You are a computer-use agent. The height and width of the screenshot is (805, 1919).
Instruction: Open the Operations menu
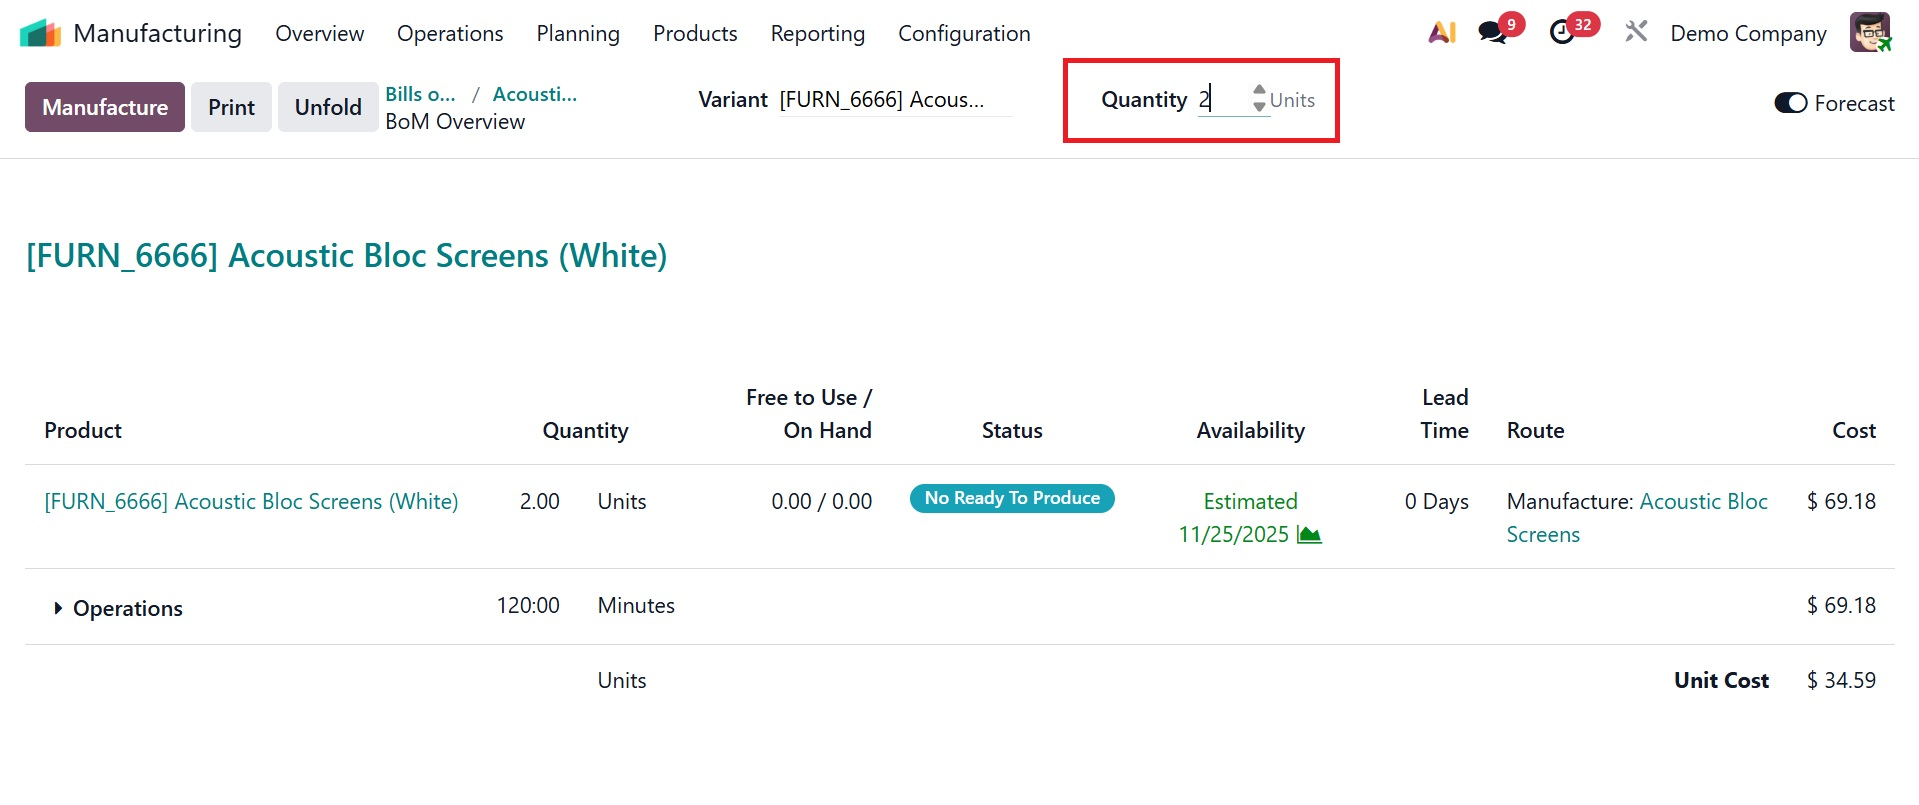(450, 33)
